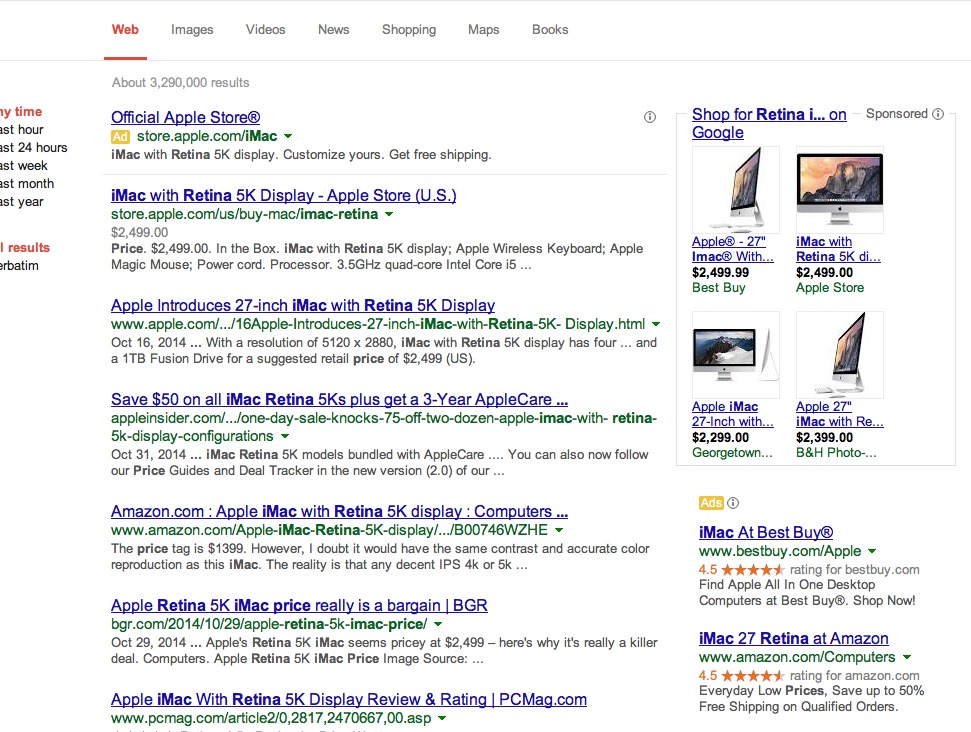The image size is (971, 732).
Task: Click the Apple Store seller name
Action: click(x=830, y=287)
